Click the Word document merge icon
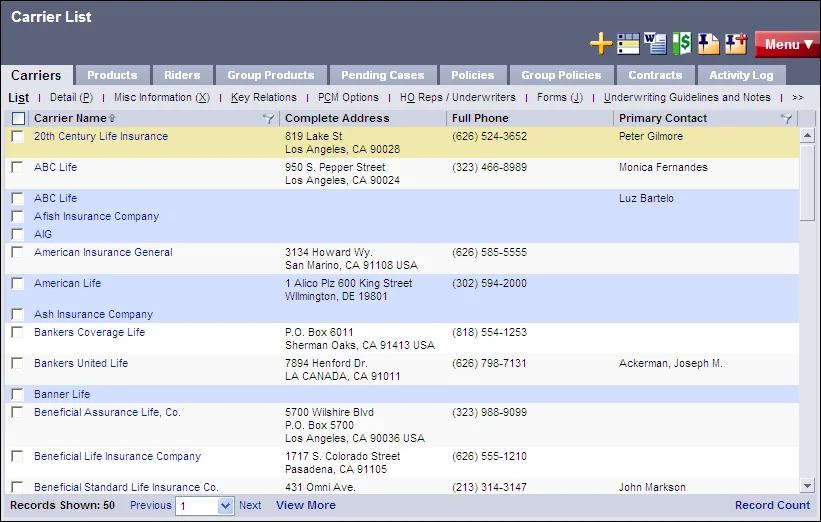Screen dimensions: 821x522 tap(655, 43)
